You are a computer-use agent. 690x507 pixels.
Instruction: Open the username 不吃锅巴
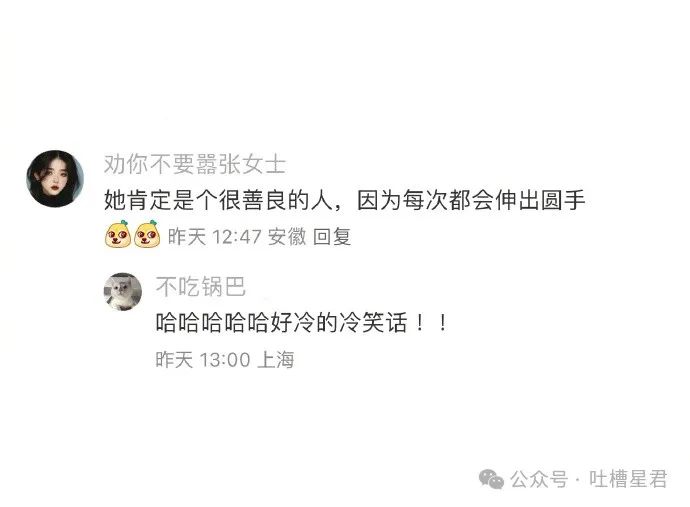coord(201,287)
